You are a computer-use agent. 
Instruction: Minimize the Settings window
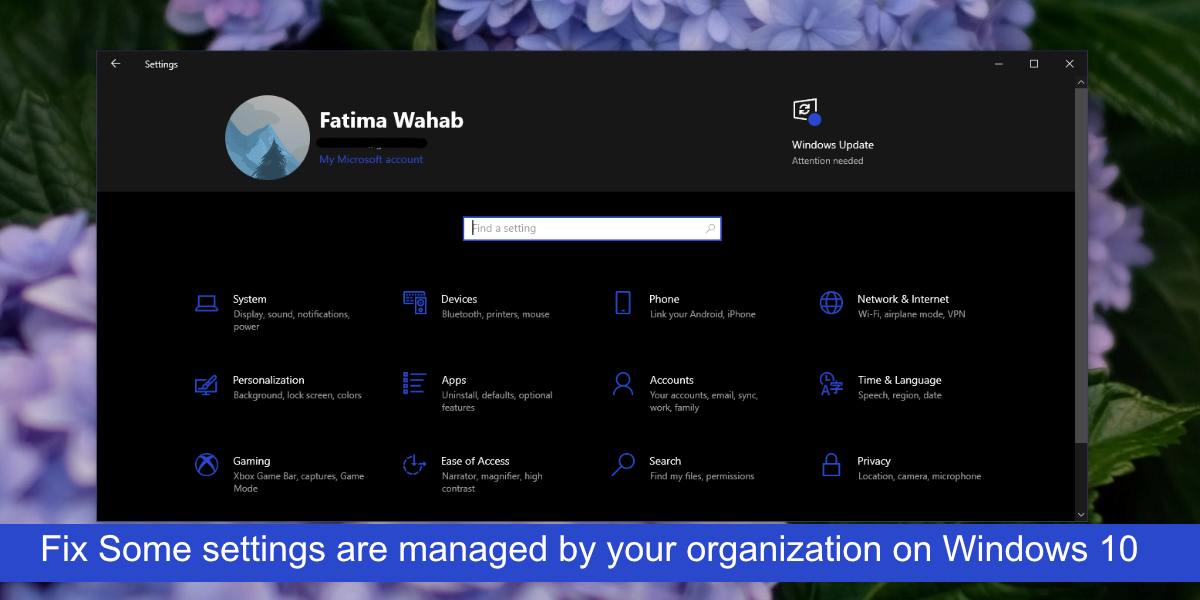point(999,64)
